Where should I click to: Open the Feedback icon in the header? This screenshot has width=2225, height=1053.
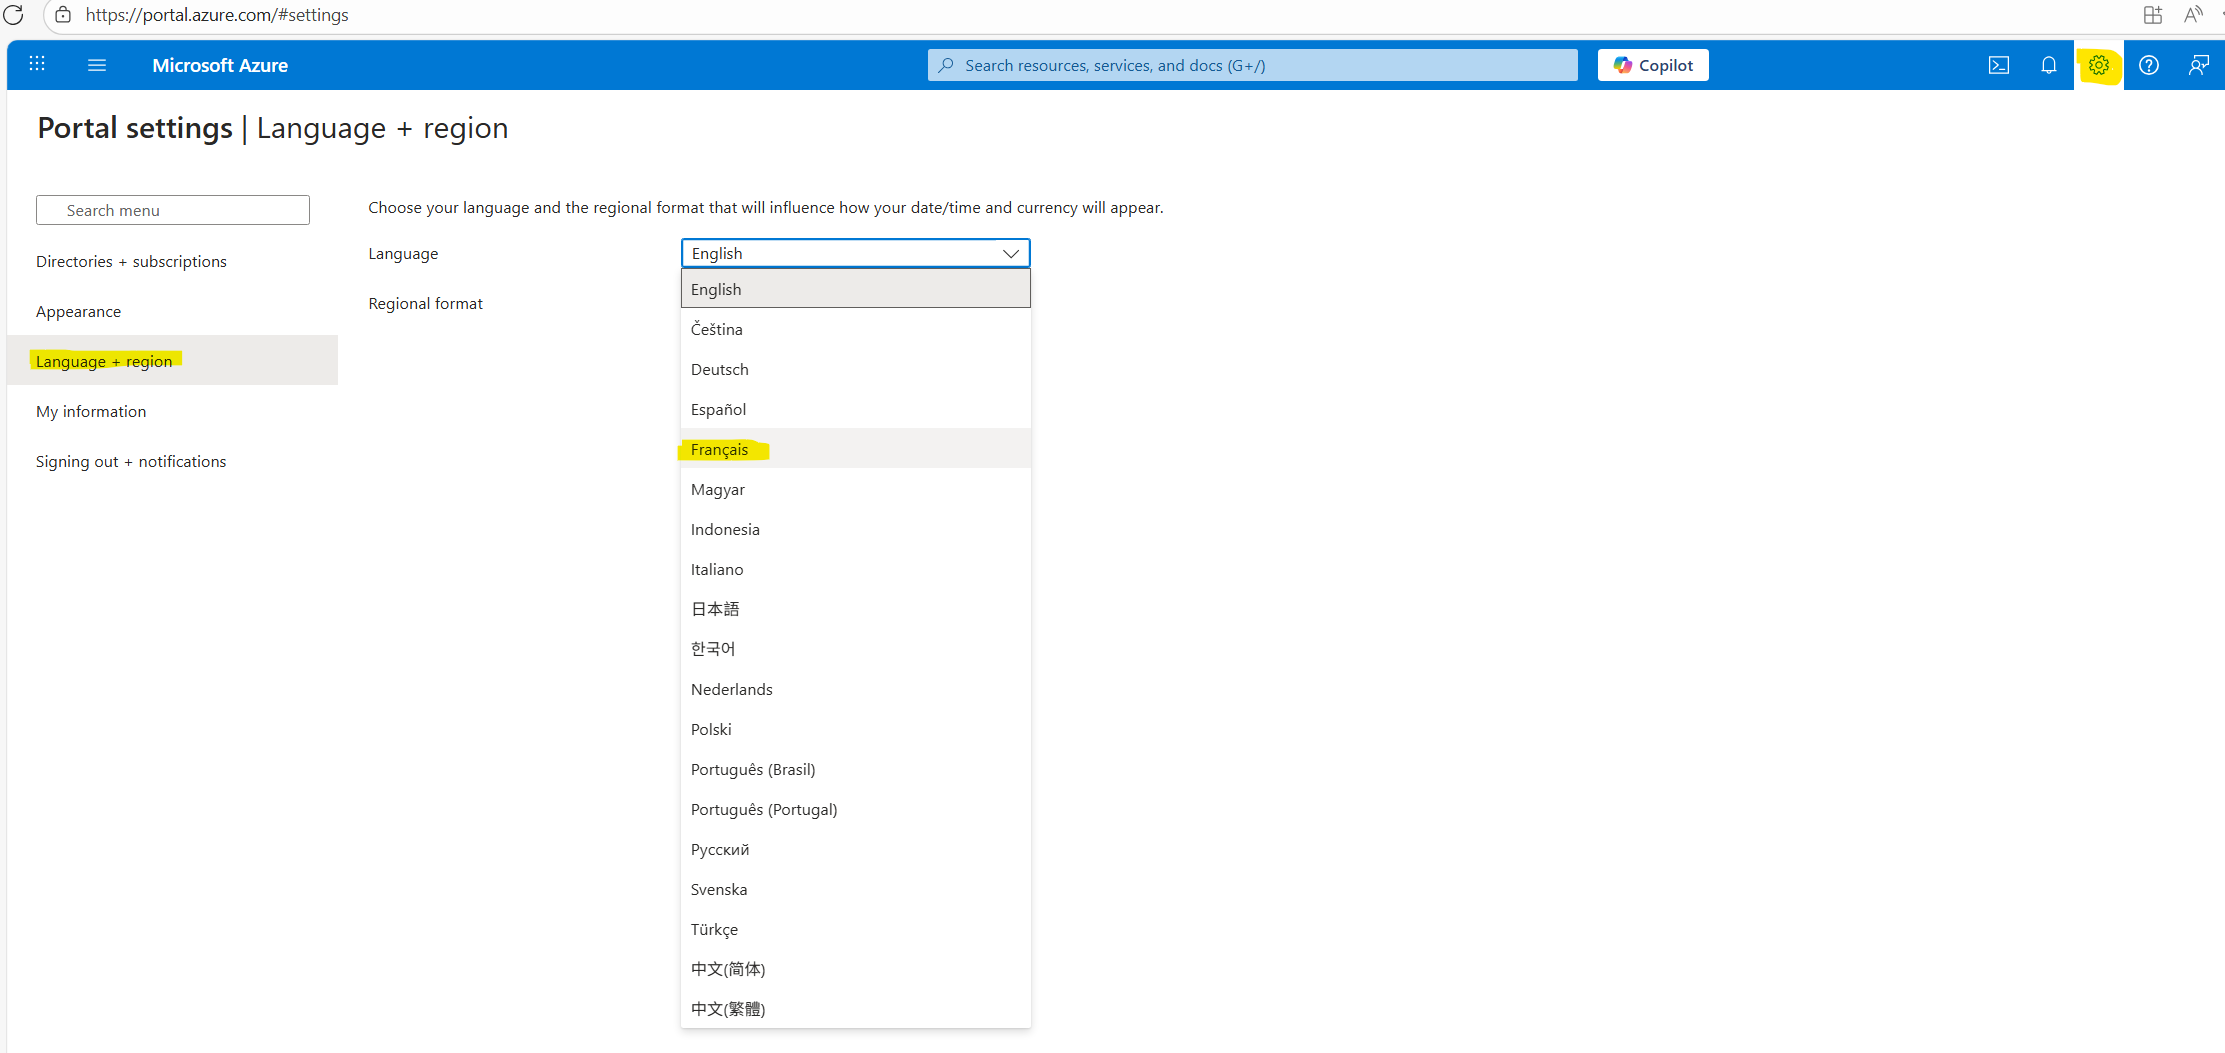pyautogui.click(x=2198, y=65)
